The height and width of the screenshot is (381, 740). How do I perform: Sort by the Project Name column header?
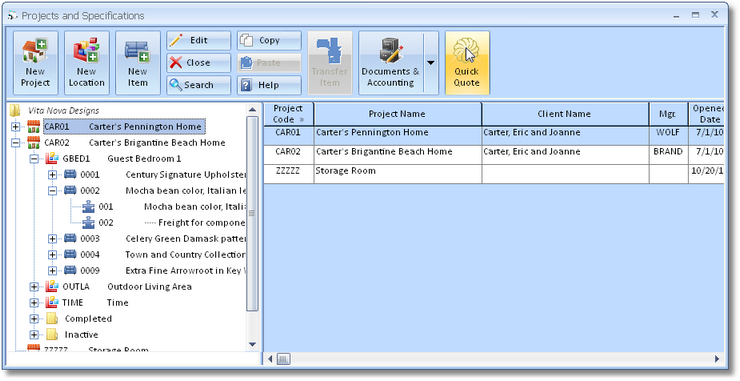(x=397, y=114)
